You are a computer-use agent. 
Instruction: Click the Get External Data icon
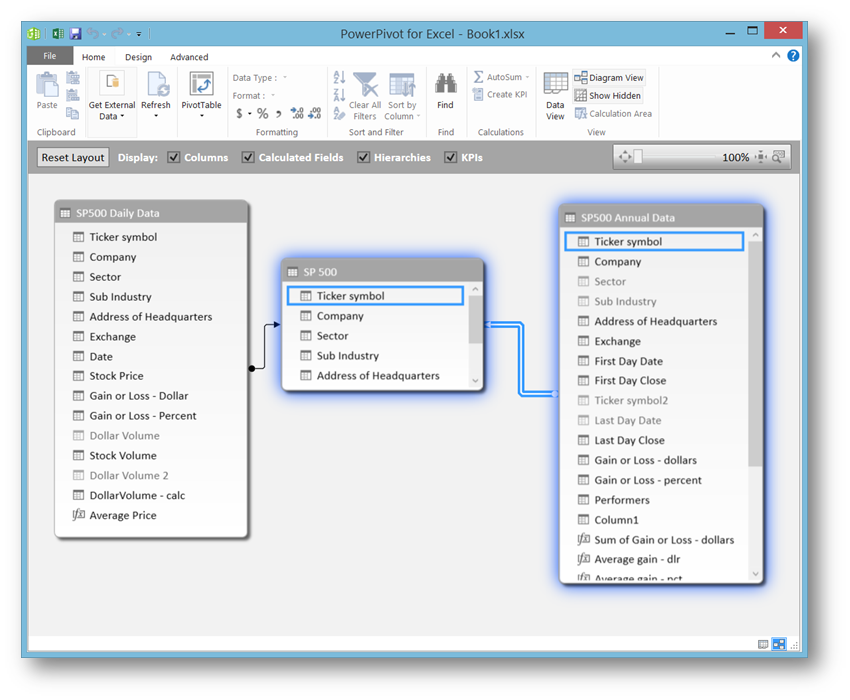112,84
